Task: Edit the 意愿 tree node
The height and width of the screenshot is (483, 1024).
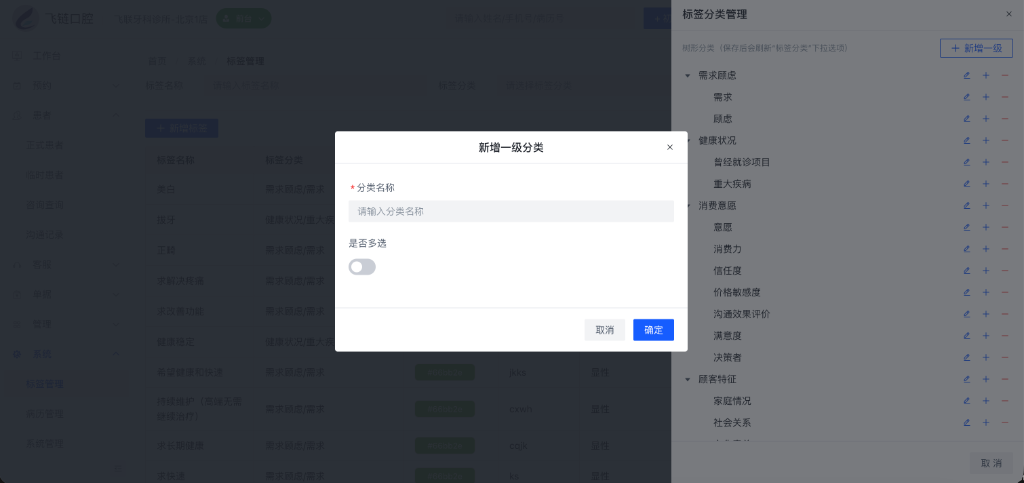Action: (x=967, y=227)
